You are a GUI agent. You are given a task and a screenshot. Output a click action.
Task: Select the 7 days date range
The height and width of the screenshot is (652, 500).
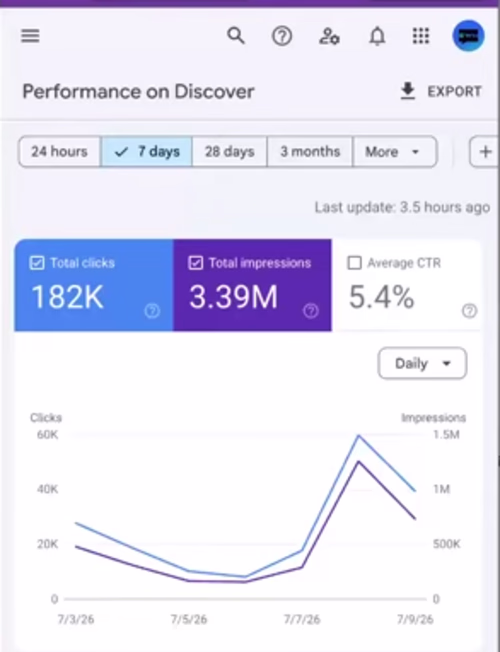(x=147, y=152)
